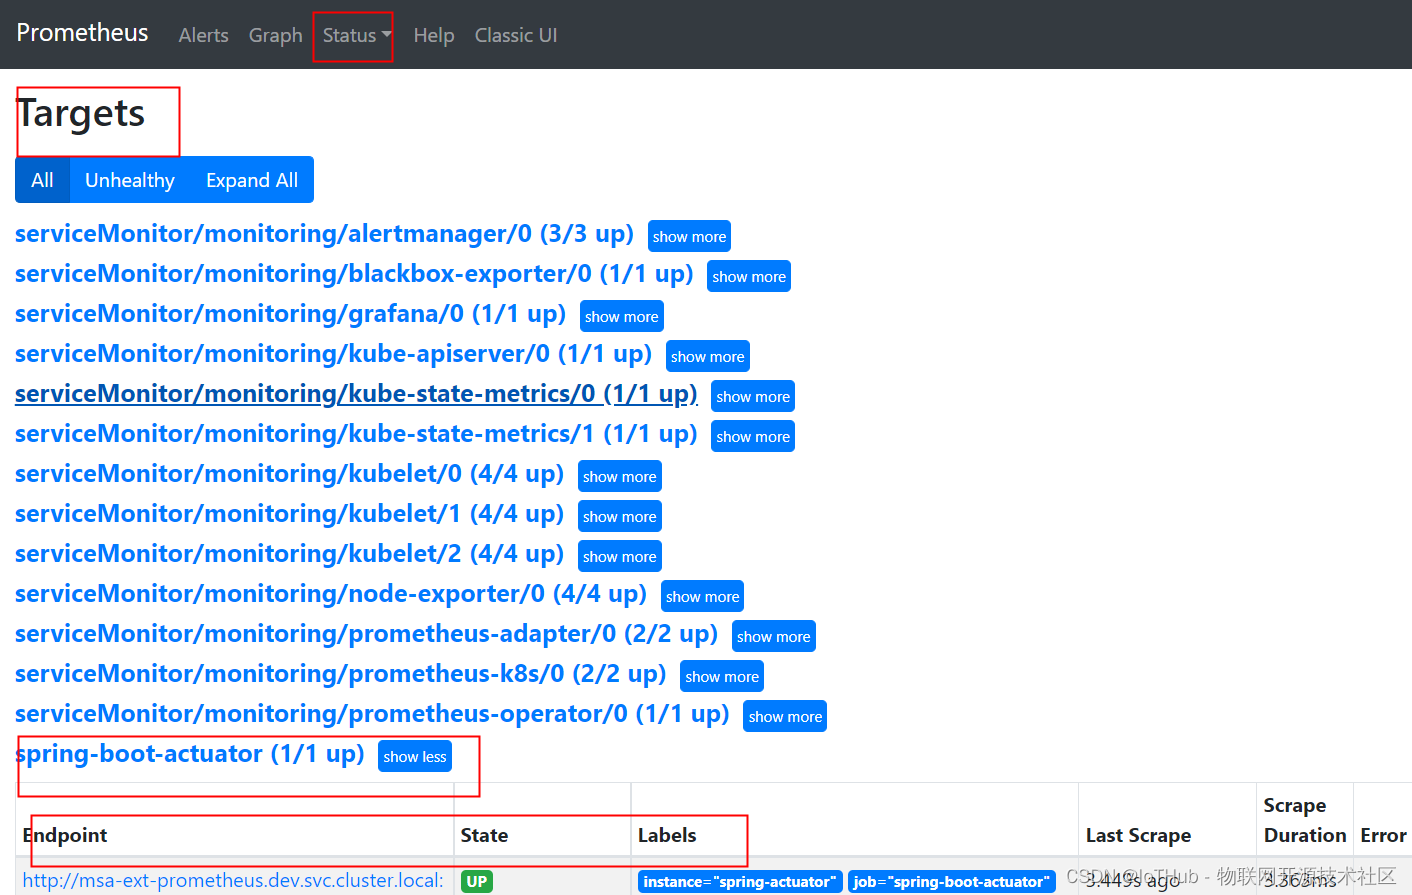Switch to Classic UI
The width and height of the screenshot is (1412, 895).
(x=516, y=35)
